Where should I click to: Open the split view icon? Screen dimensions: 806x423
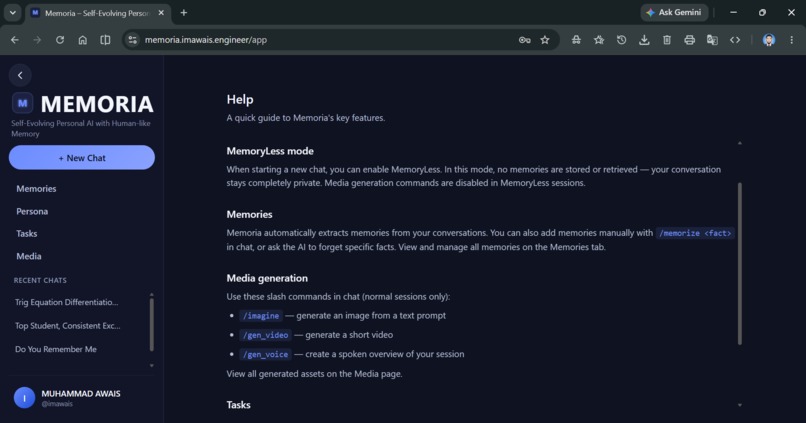click(105, 40)
